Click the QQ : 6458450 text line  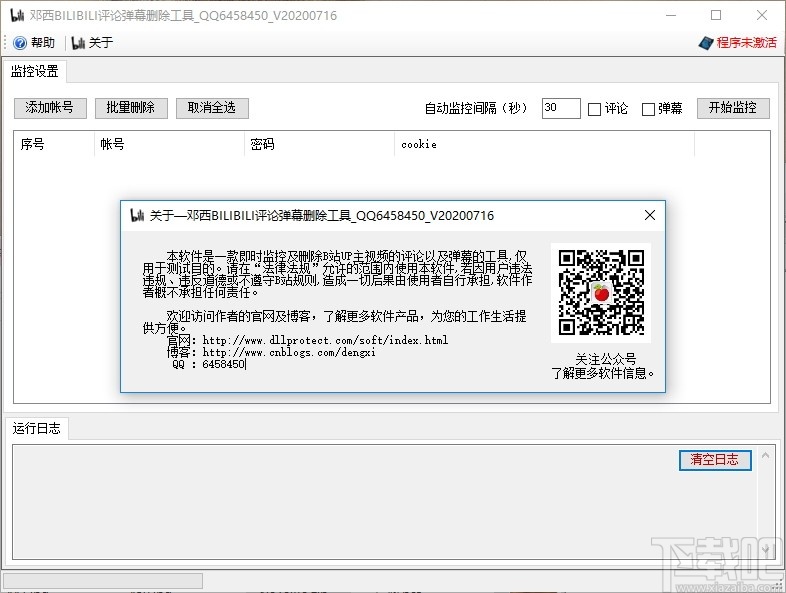coord(208,364)
